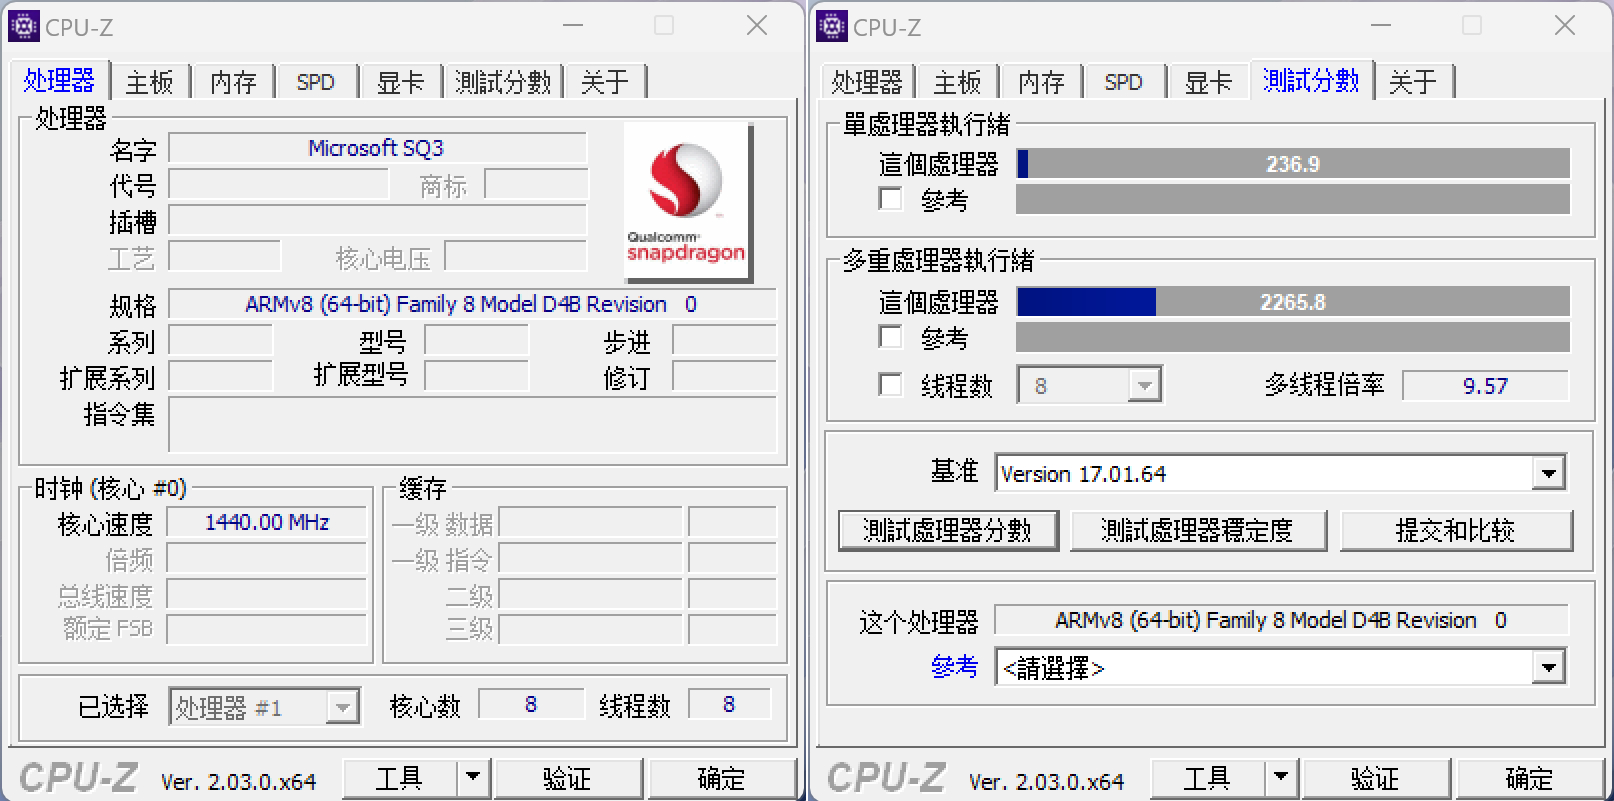Enable single-thread 參考 checkbox
The width and height of the screenshot is (1614, 801).
coord(890,198)
